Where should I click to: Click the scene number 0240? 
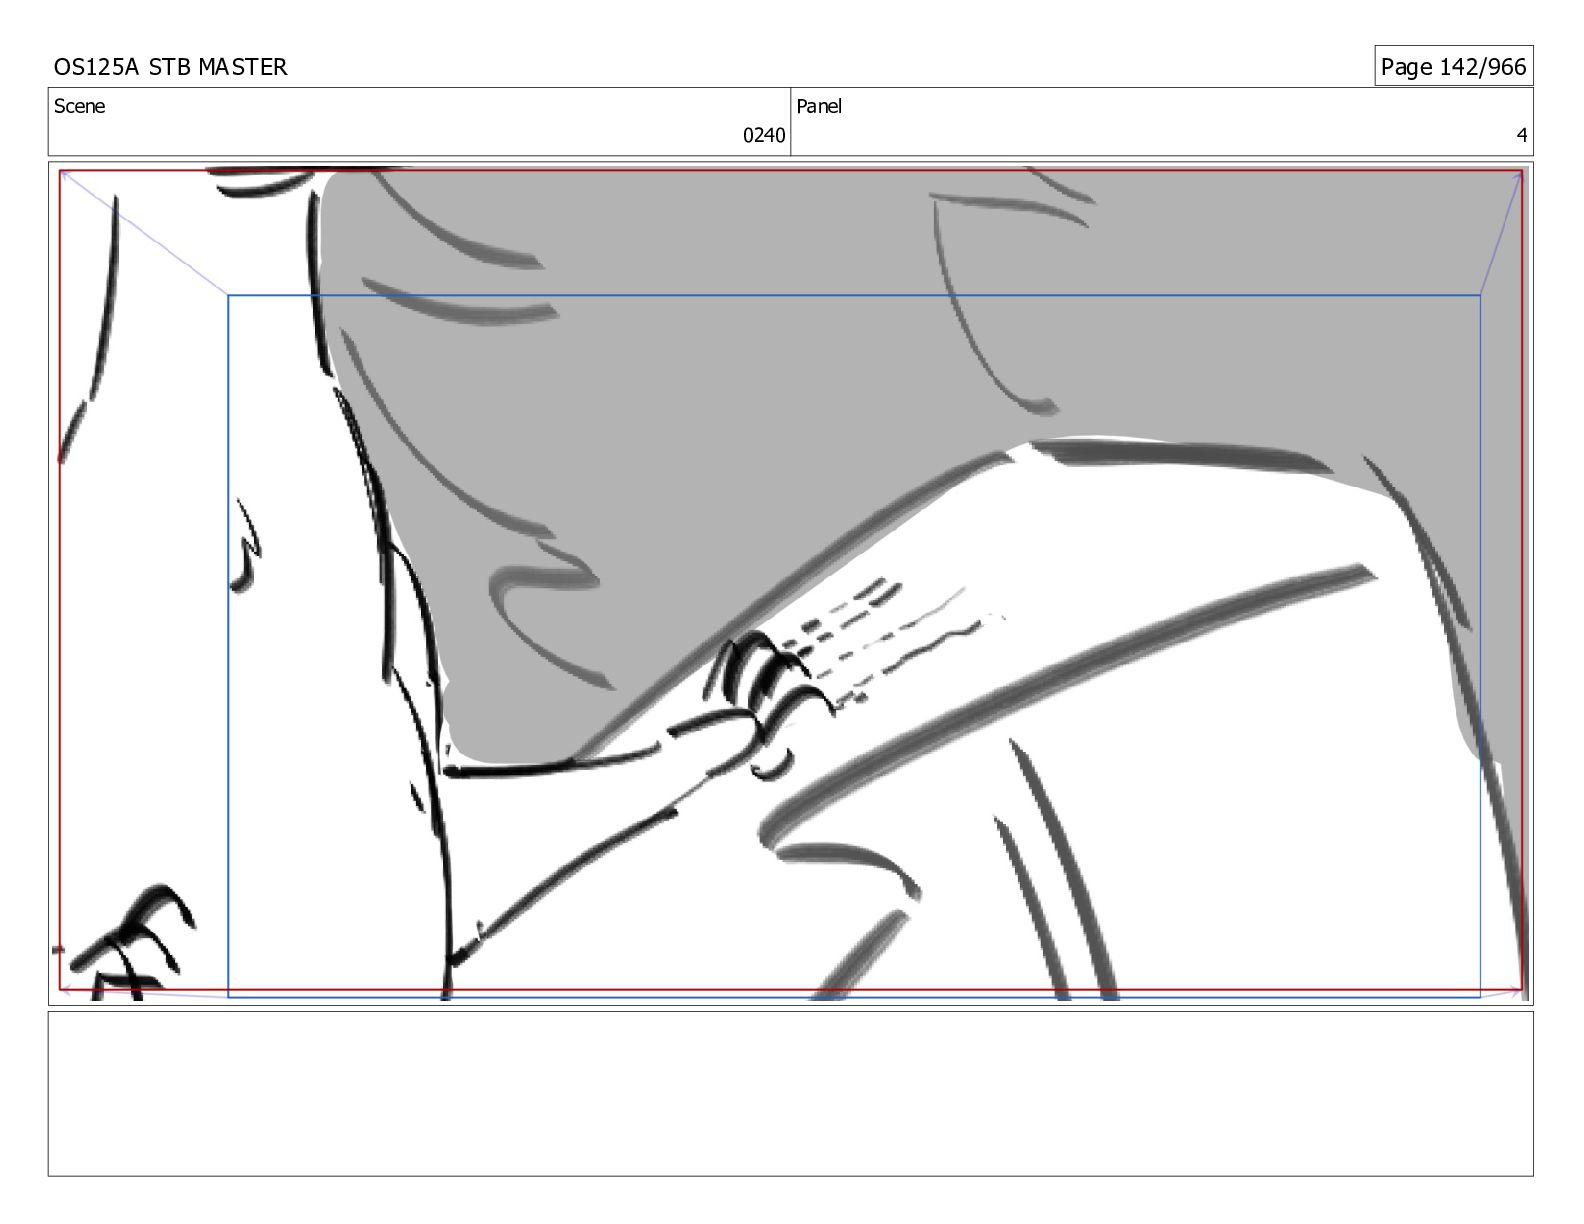point(763,135)
